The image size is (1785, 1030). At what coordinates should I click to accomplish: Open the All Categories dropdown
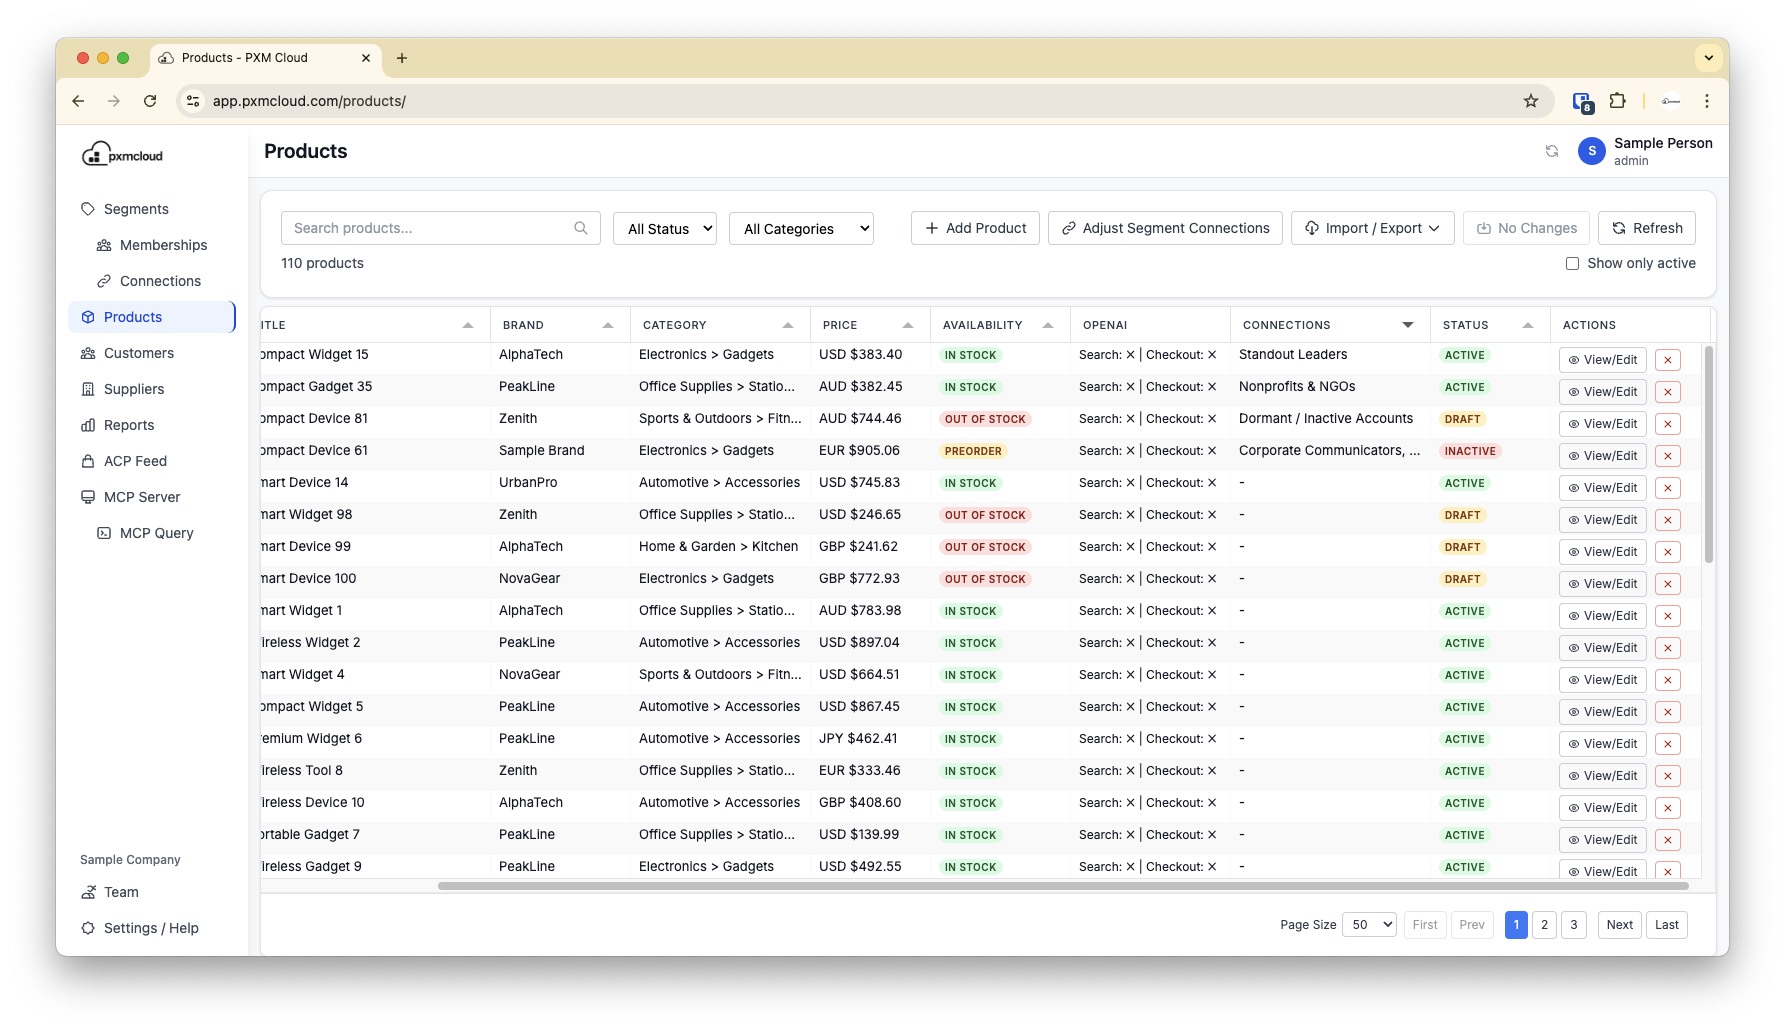tap(801, 228)
